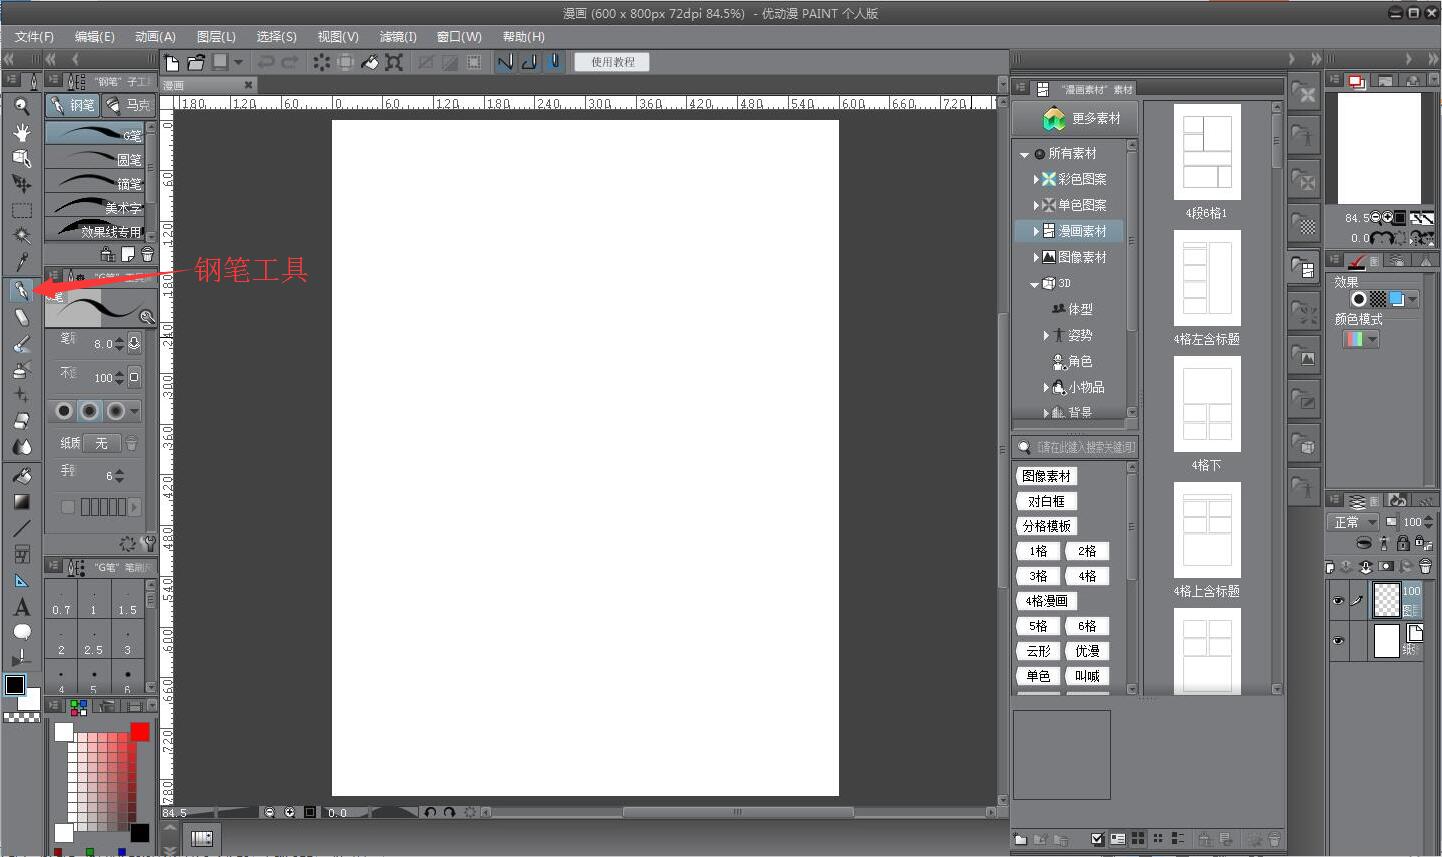Click the 云形 tag button
The width and height of the screenshot is (1442, 857).
[1038, 651]
